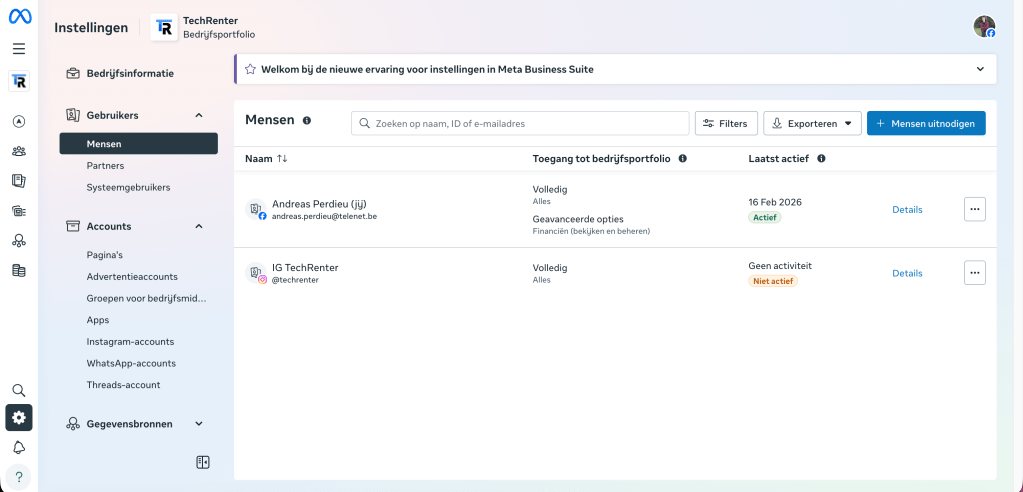Expand the welcome banner chevron
This screenshot has height=492, width=1023.
pyautogui.click(x=979, y=69)
